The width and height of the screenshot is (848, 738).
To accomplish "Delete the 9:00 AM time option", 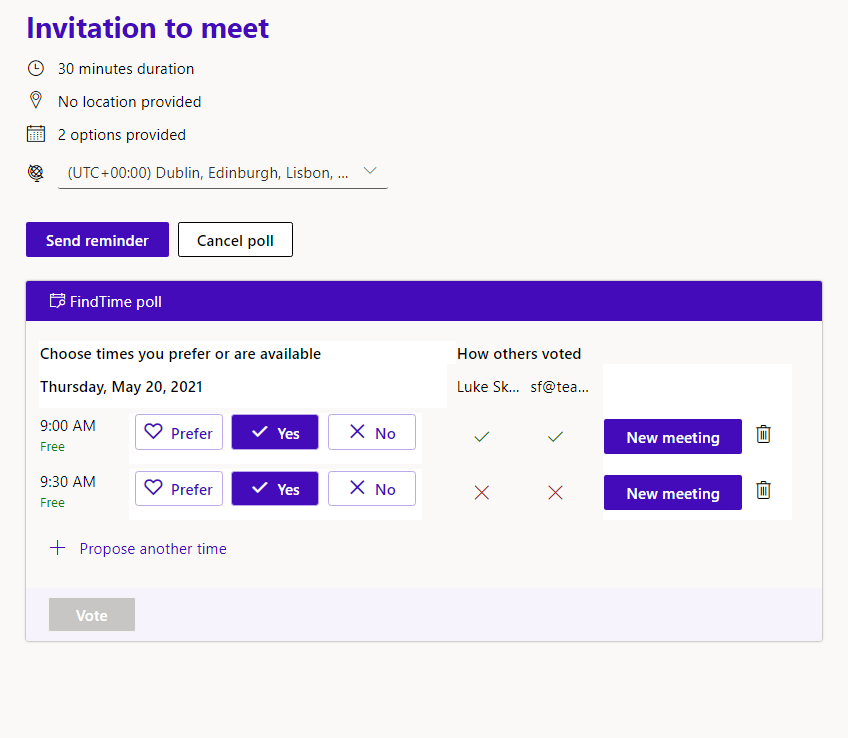I will [764, 434].
